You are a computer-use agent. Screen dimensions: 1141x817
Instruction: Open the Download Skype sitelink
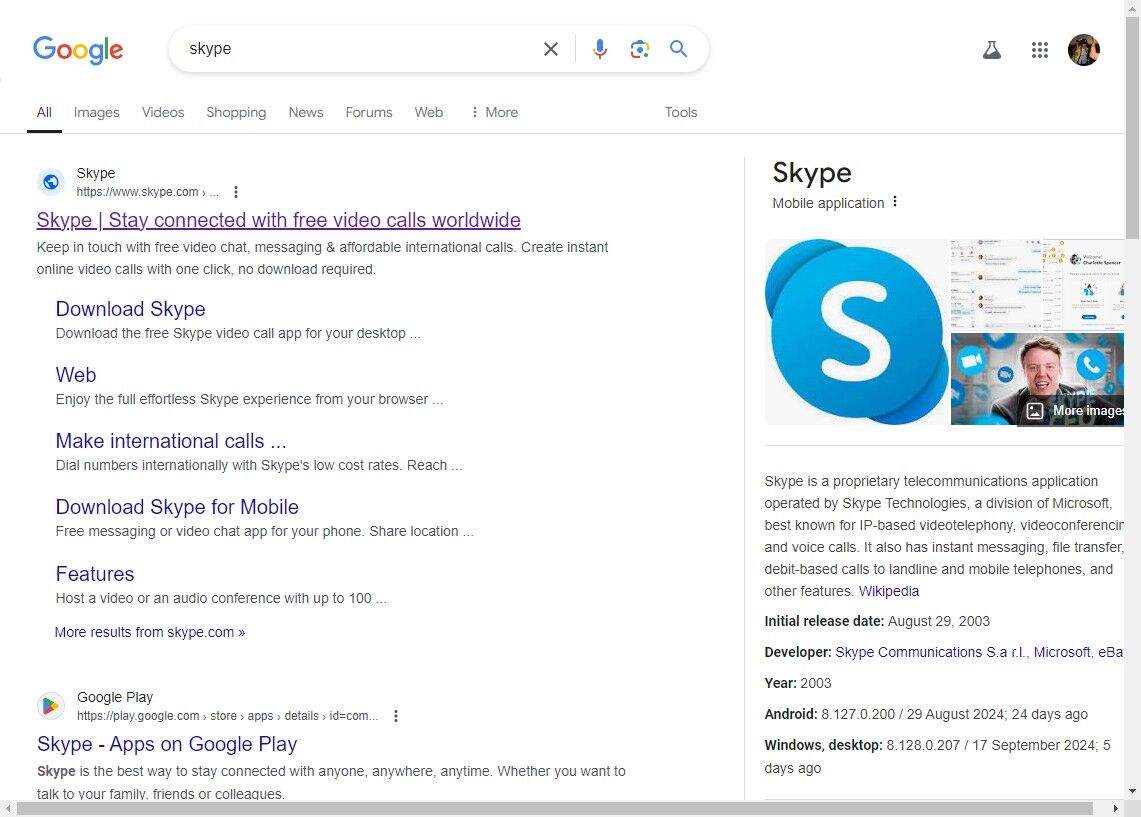pos(130,309)
